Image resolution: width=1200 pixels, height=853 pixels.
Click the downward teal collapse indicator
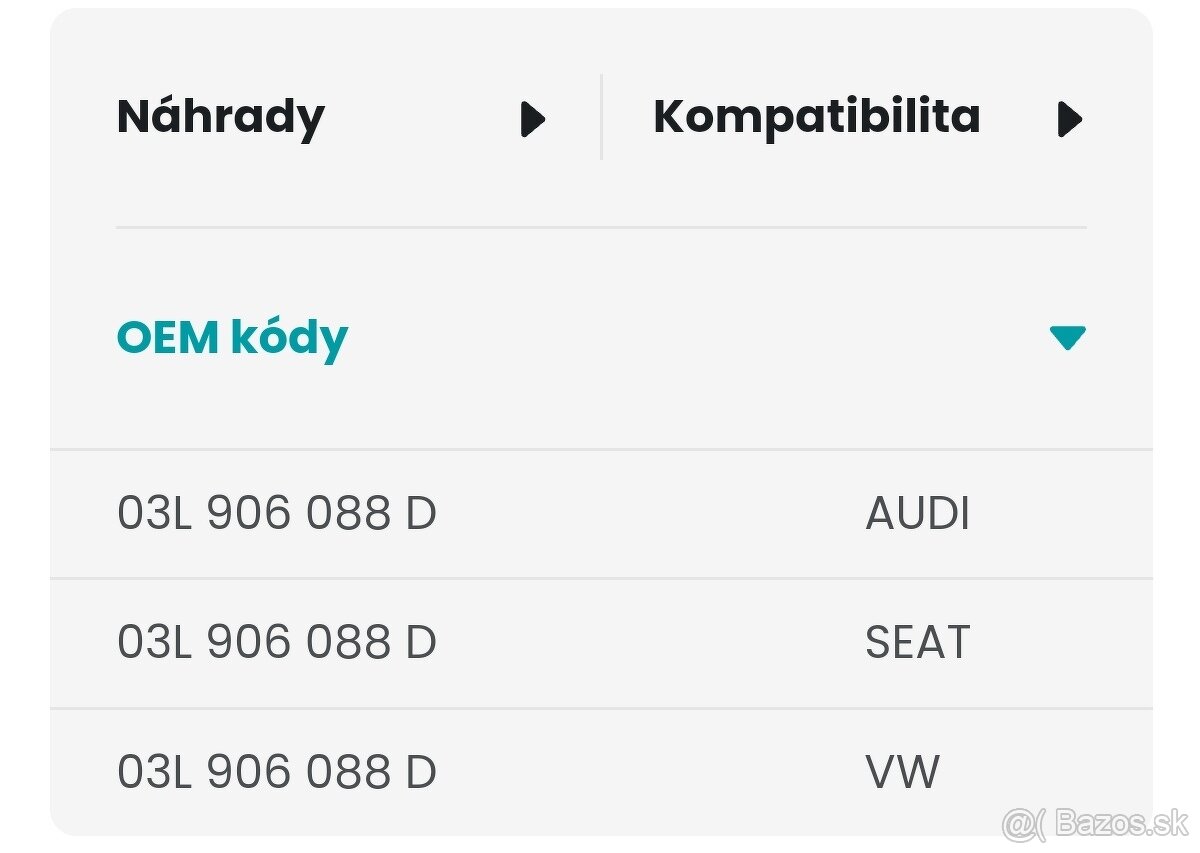pos(1066,337)
